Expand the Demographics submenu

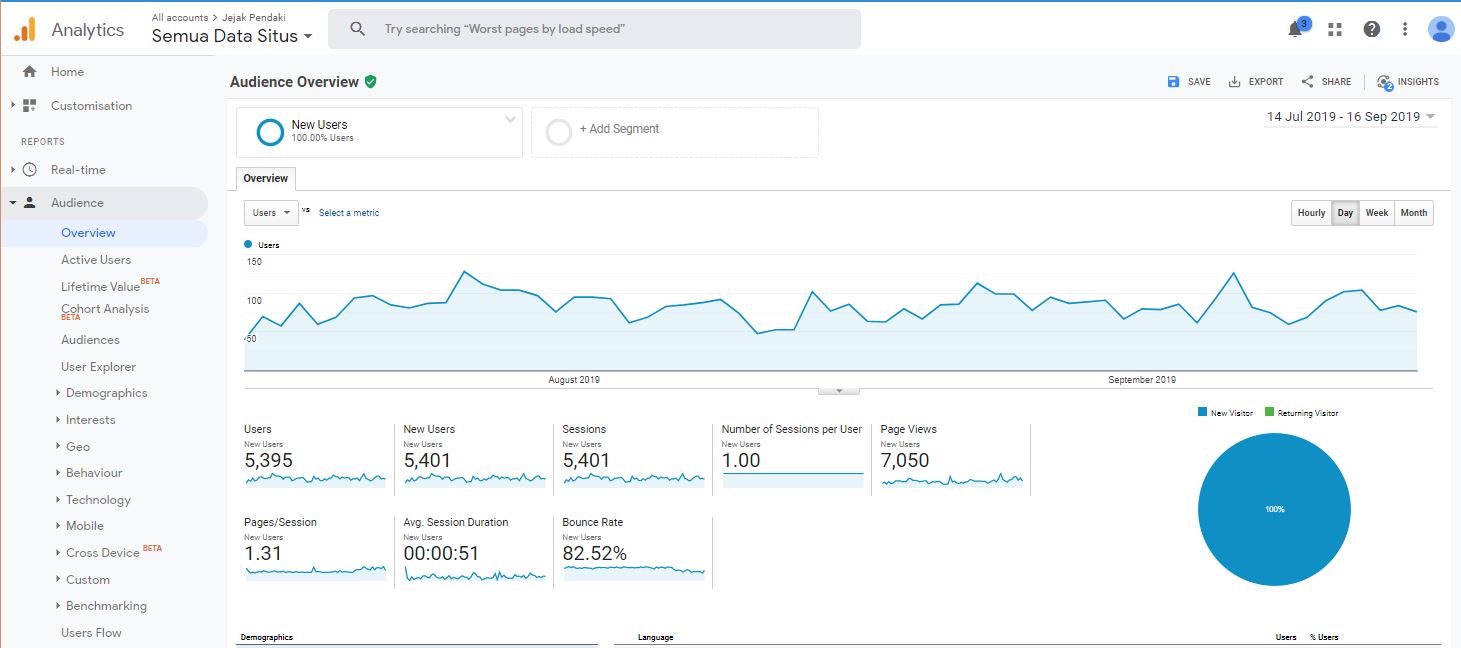click(58, 393)
